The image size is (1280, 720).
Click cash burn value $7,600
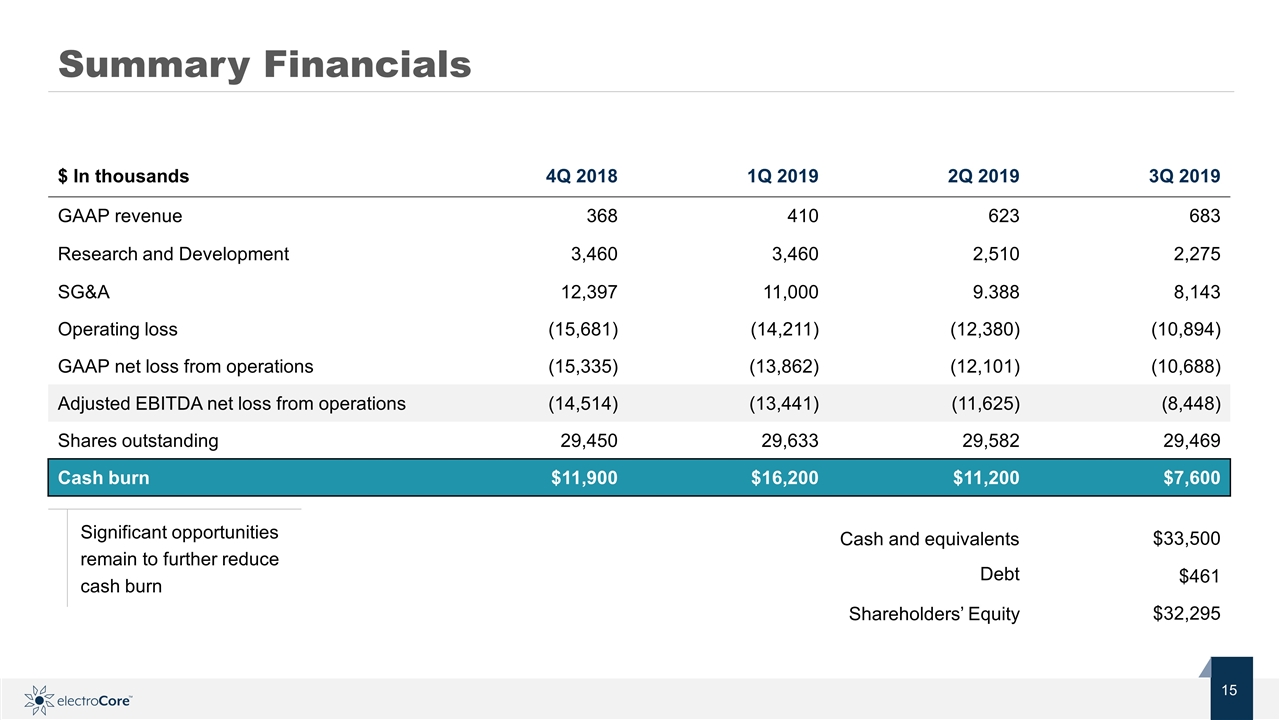pos(1191,478)
